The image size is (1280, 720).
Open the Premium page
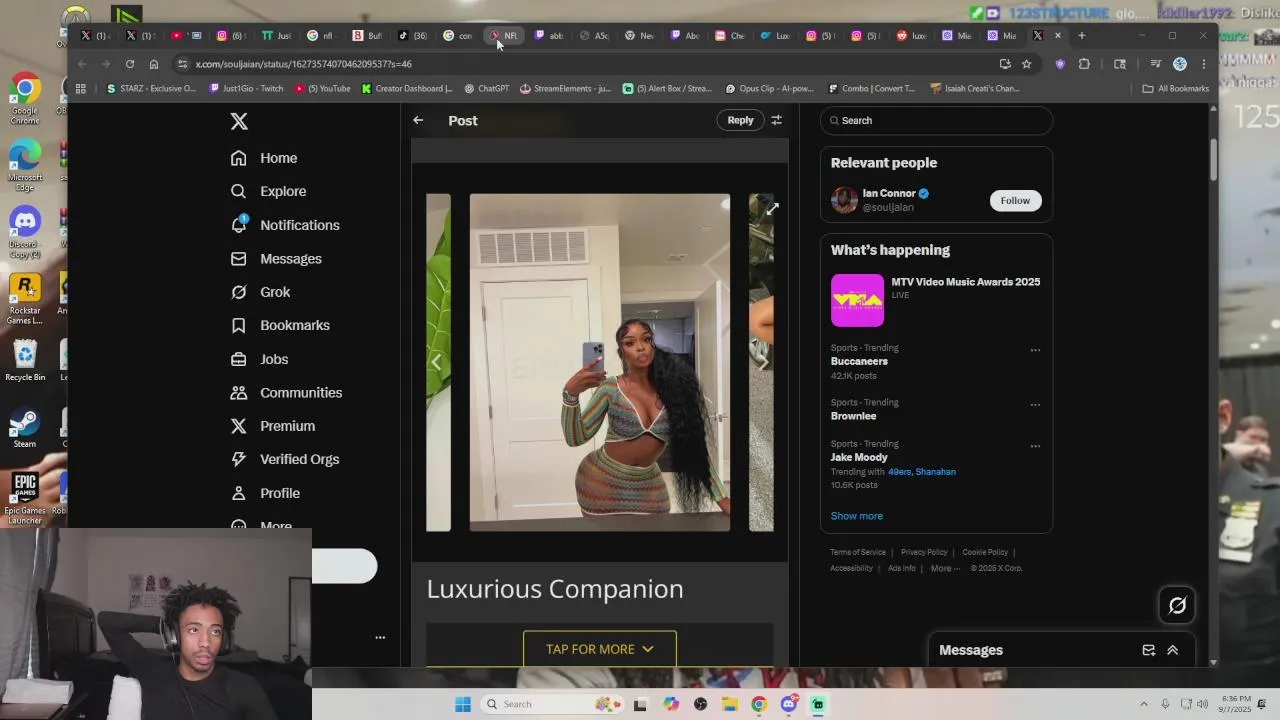pos(272,426)
